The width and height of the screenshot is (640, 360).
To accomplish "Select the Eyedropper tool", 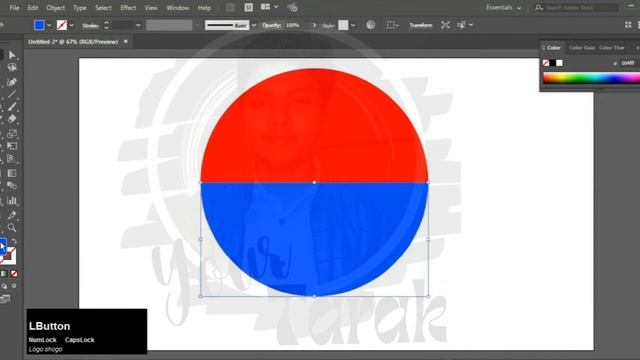I will [12, 215].
